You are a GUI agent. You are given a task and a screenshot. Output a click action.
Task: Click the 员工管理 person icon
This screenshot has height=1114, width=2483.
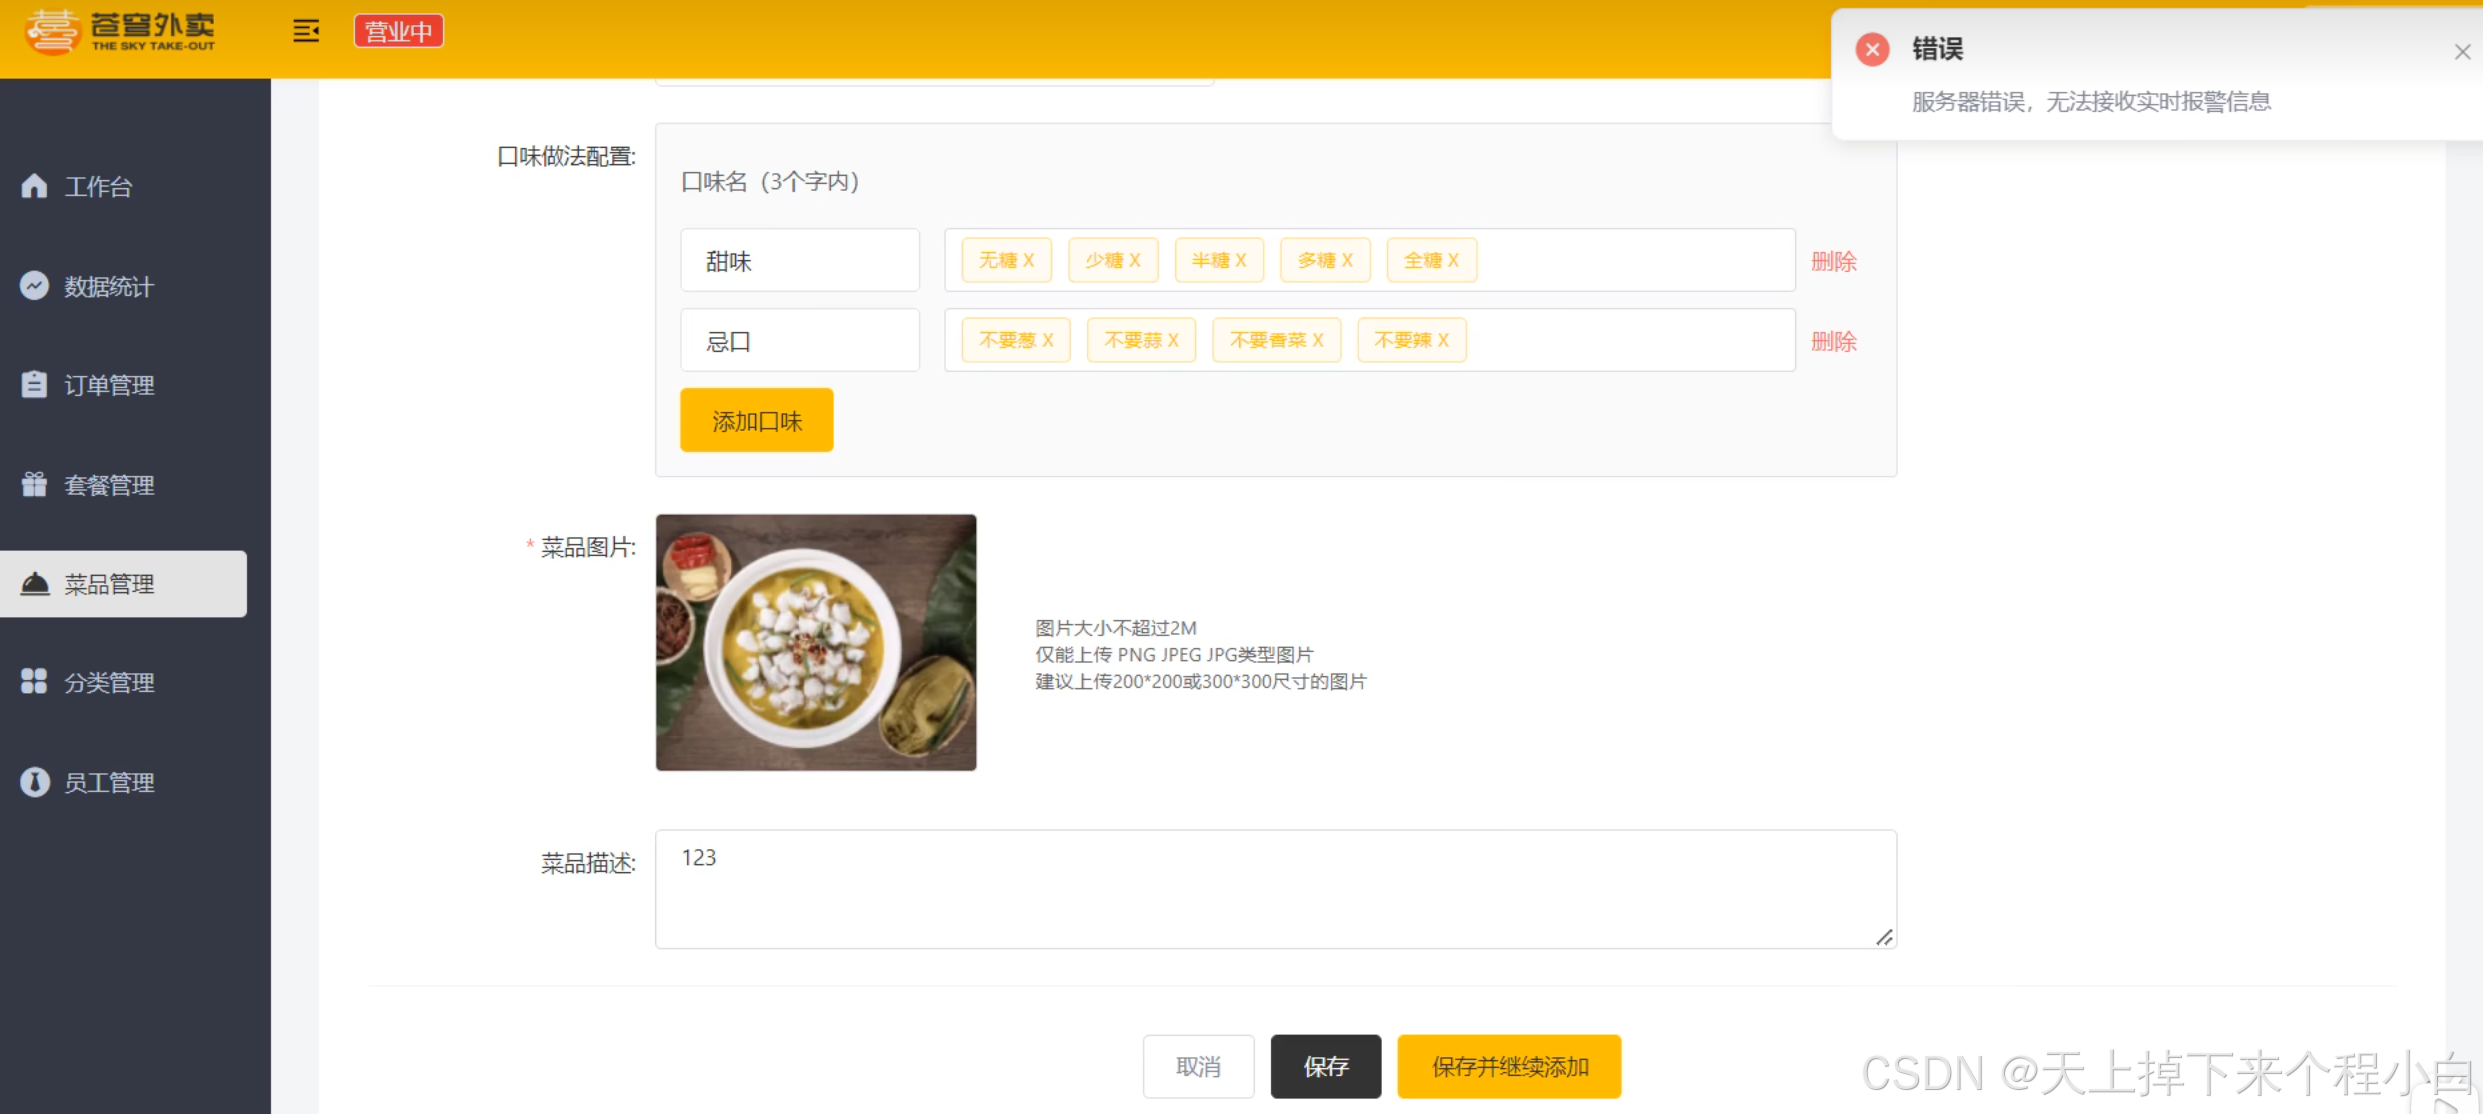click(34, 782)
